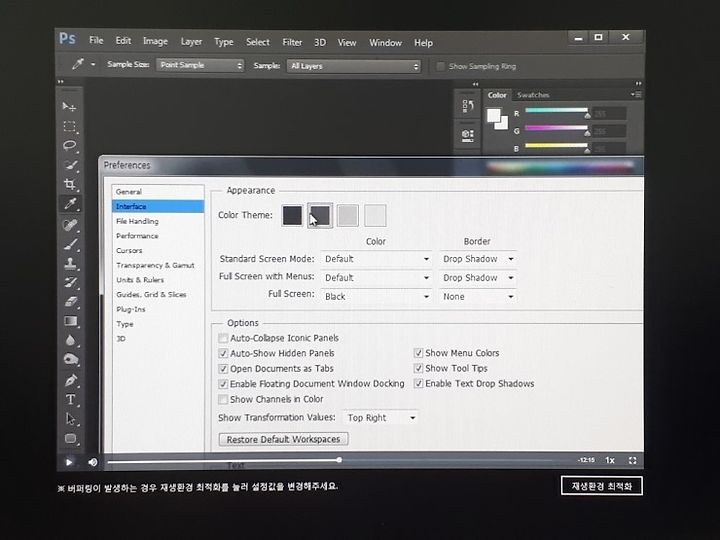This screenshot has height=540, width=720.
Task: Toggle Enable Text Drop Shadows checkbox
Action: pos(418,383)
